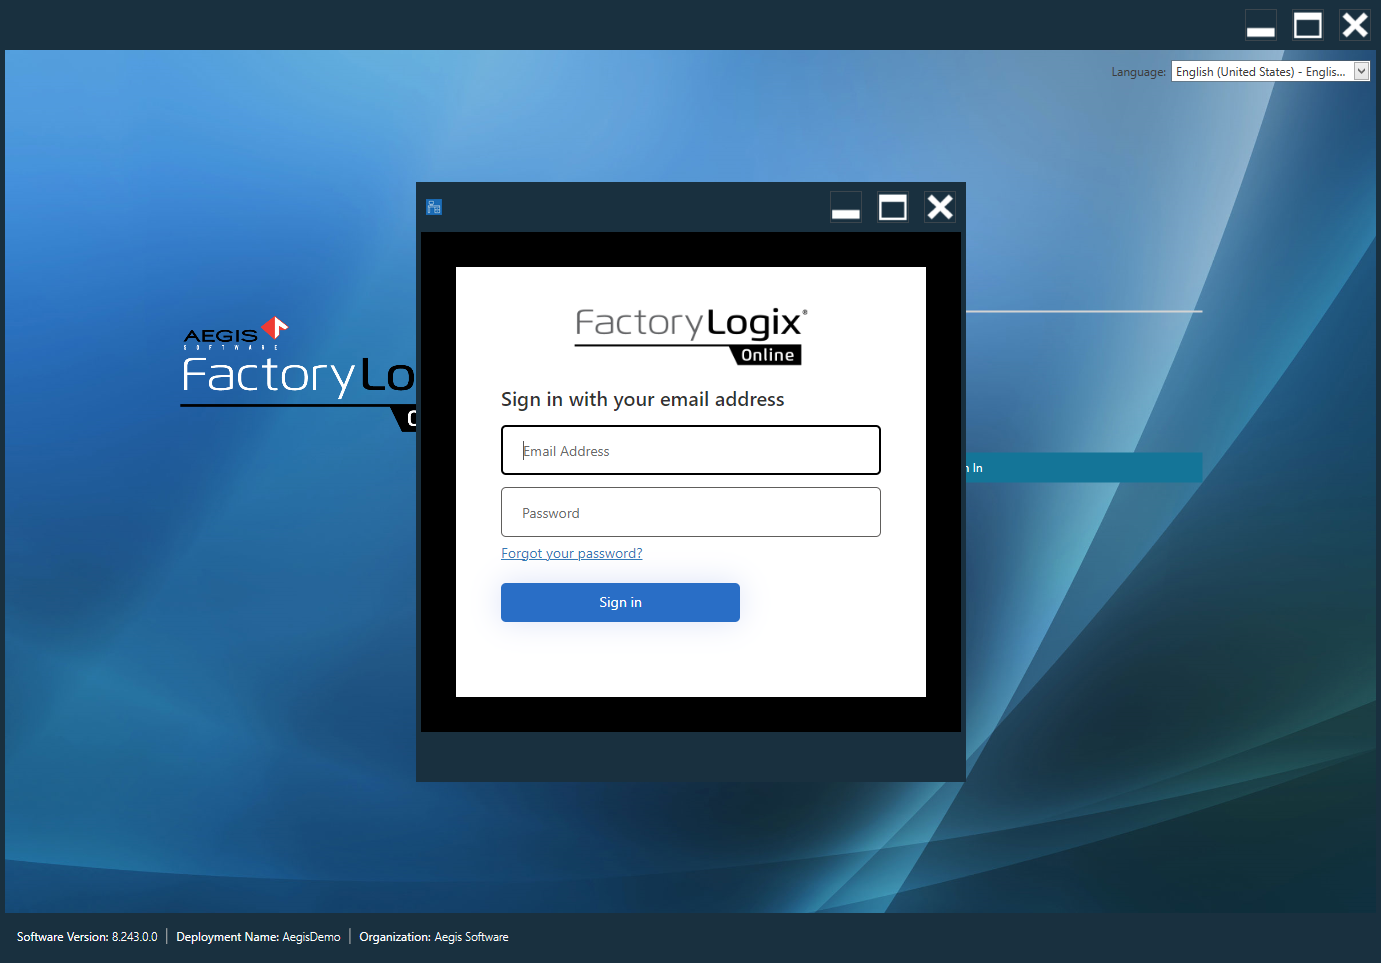Minimize the main FactoryLogix window
This screenshot has height=963, width=1381.
pos(1260,25)
